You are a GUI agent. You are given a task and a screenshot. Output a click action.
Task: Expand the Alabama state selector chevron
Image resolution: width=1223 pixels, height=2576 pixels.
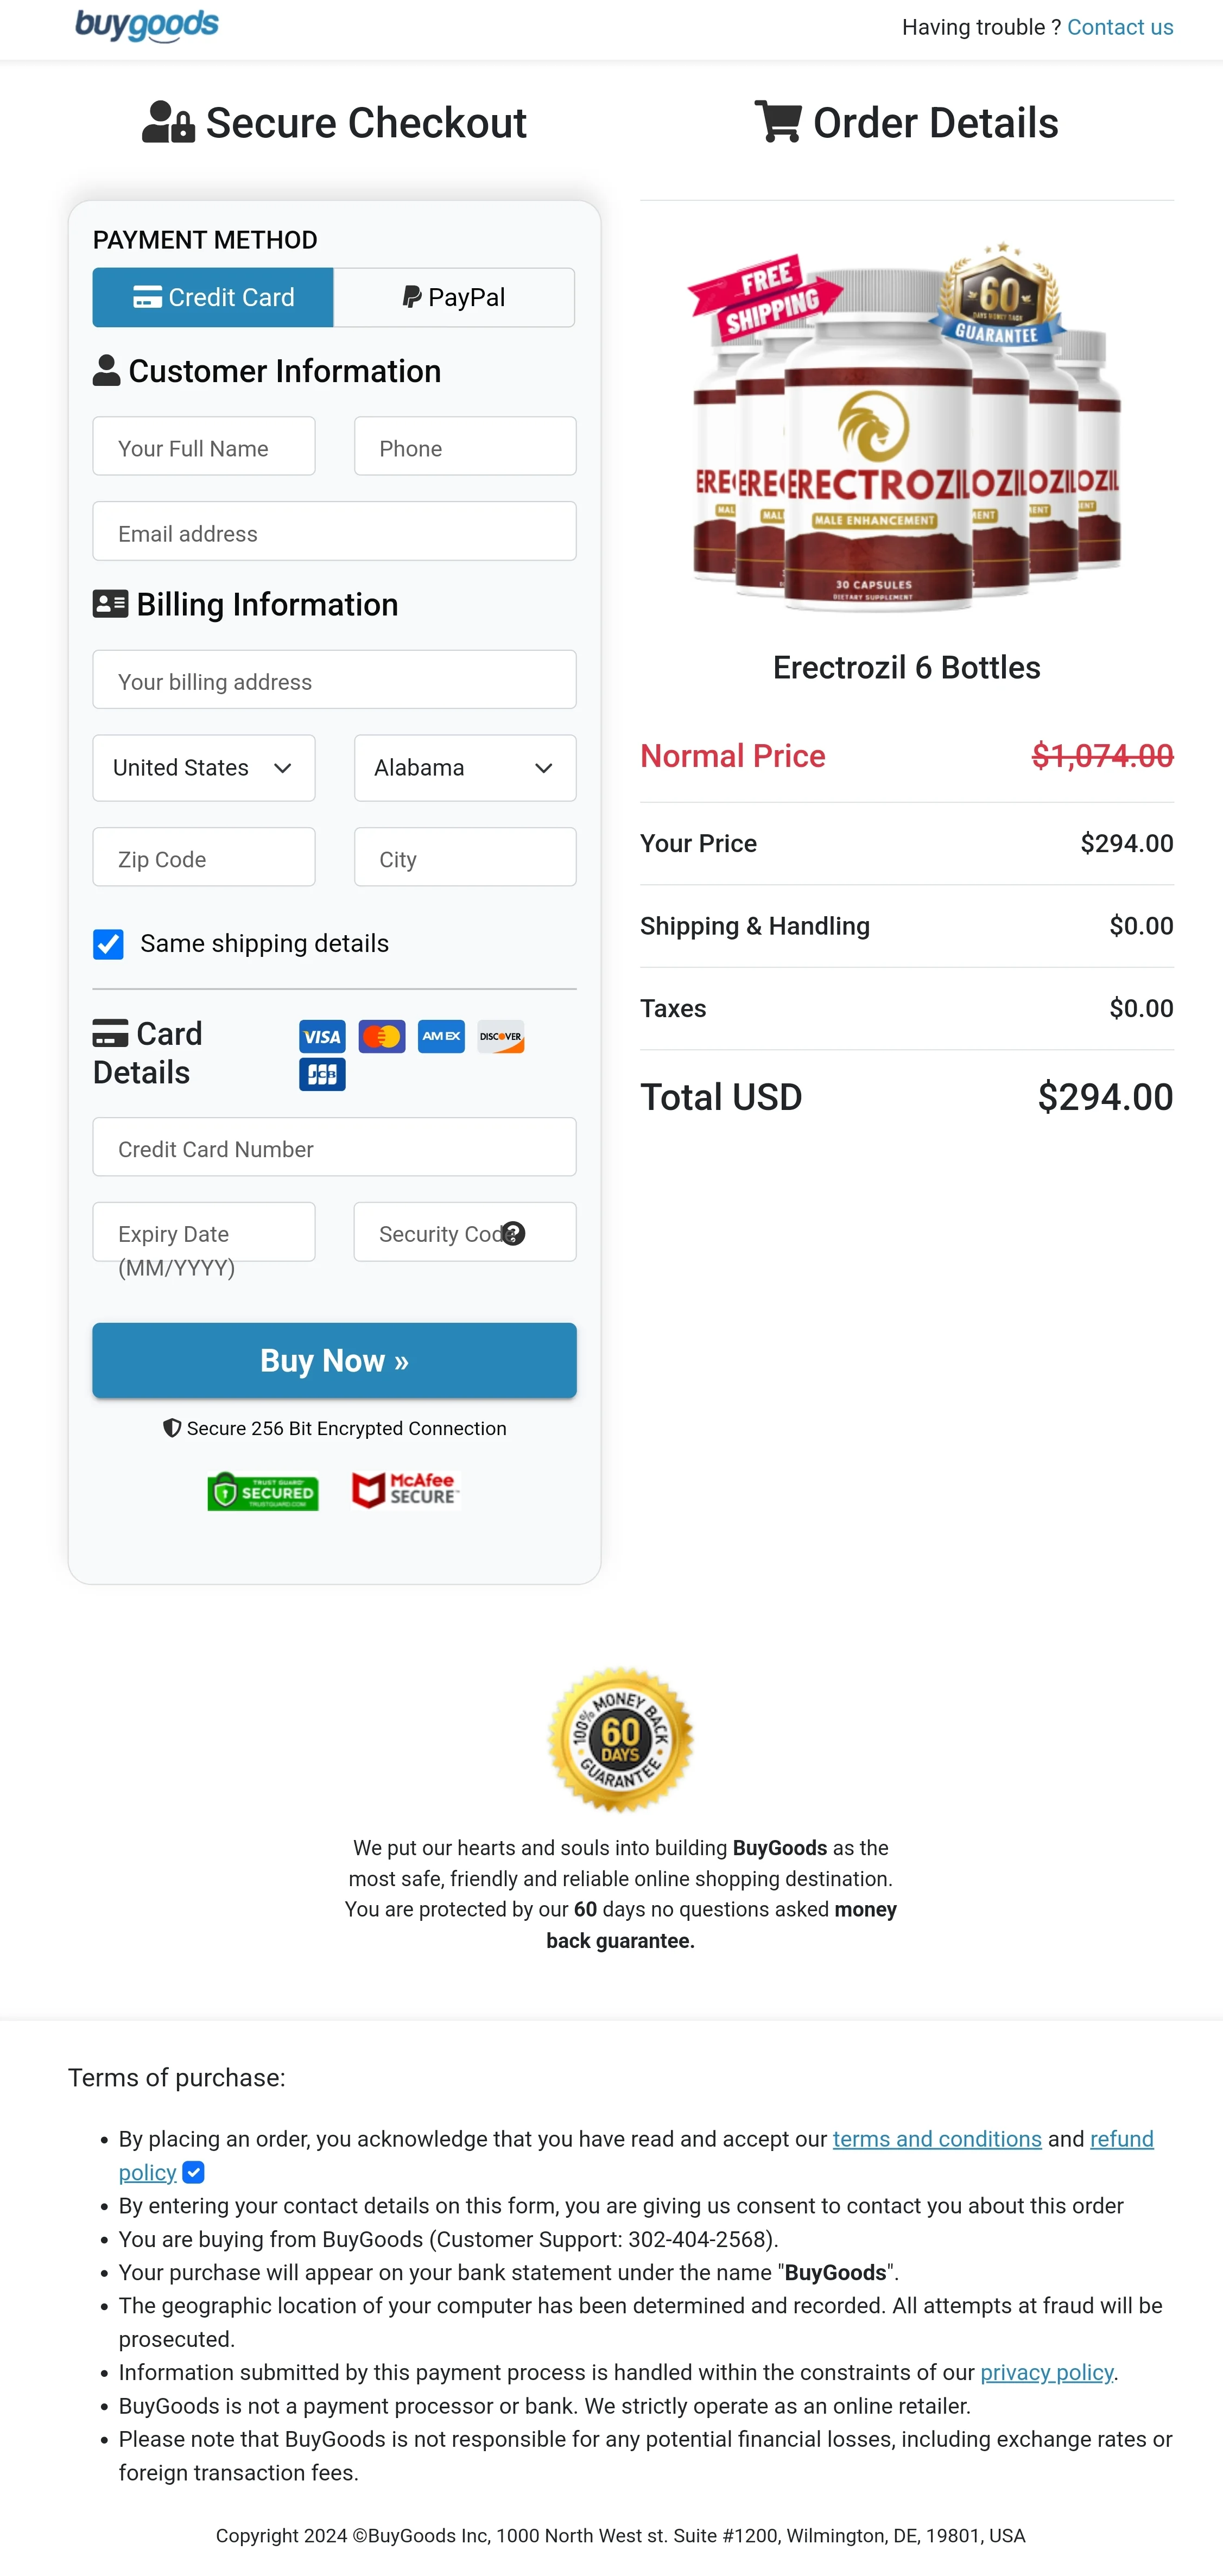[x=545, y=768]
